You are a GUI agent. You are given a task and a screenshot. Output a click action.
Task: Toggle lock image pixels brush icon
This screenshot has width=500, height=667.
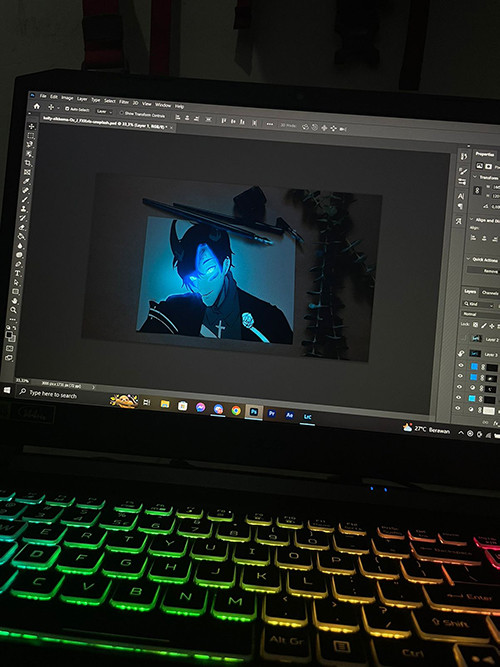pos(484,325)
